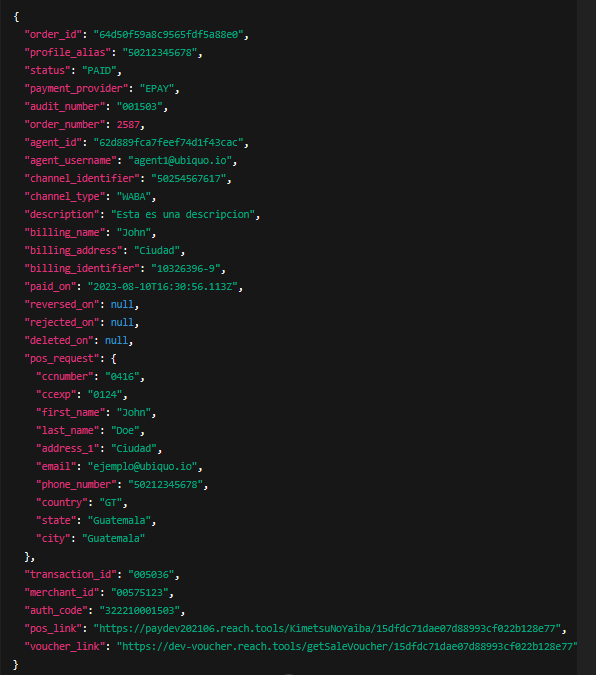Screen dimensions: 596x675
Task: Click the "address_1" key
Action: coord(68,449)
